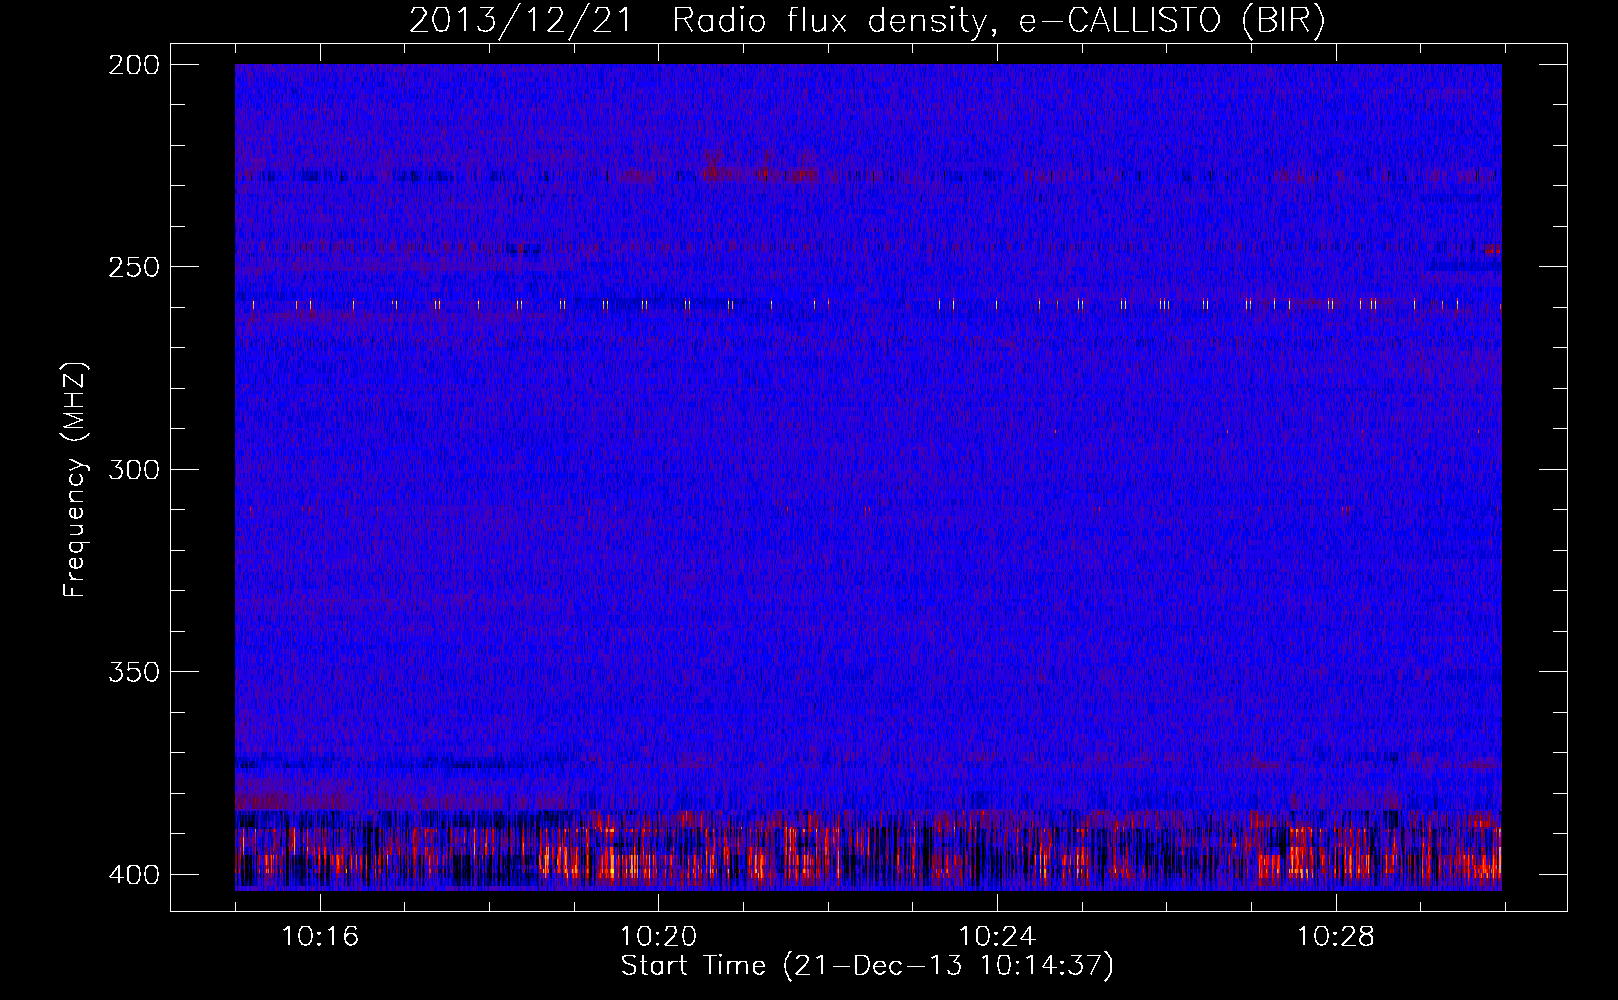Image resolution: width=1618 pixels, height=1000 pixels.
Task: Select the 250 frequency axis label
Action: tap(134, 267)
